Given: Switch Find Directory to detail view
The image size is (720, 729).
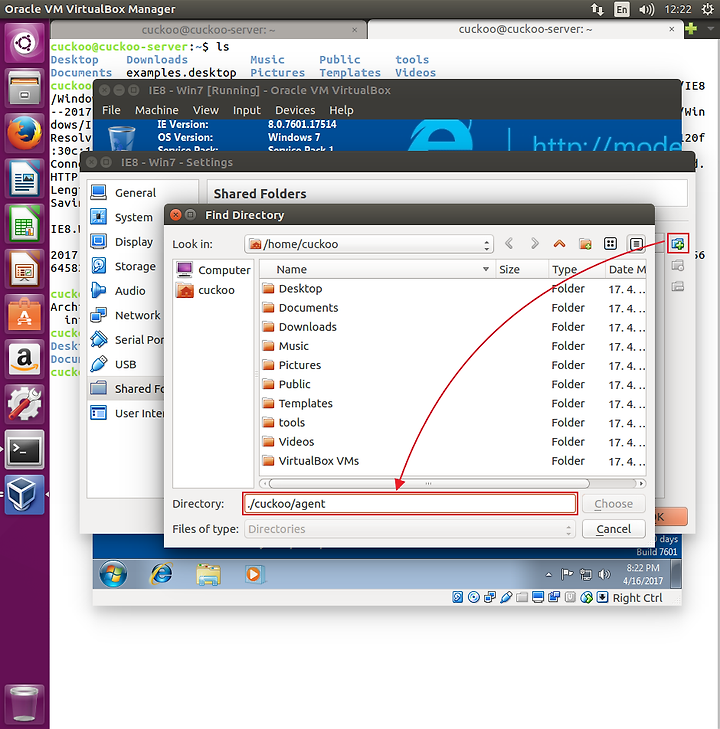Looking at the screenshot, I should [x=636, y=244].
